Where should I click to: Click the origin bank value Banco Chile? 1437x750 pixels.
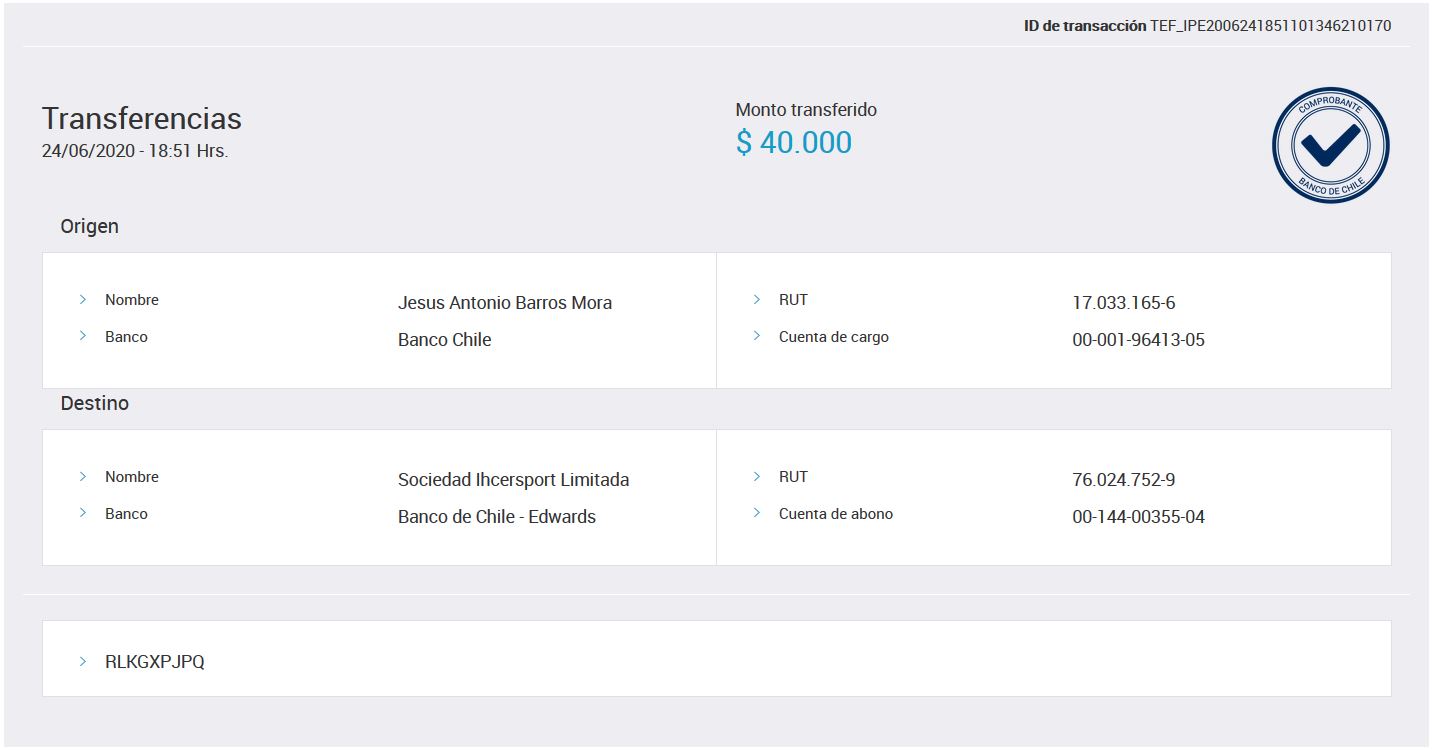(x=445, y=340)
